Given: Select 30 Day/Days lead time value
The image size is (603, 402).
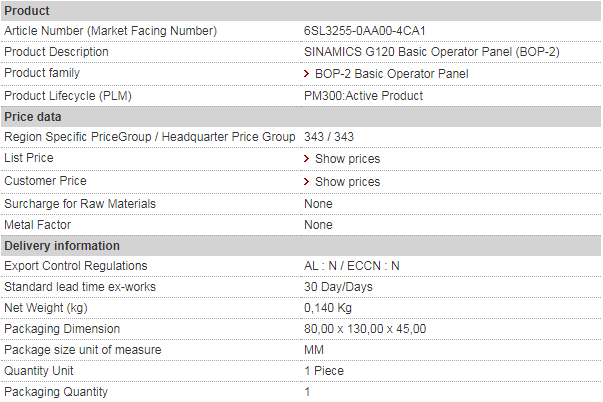Looking at the screenshot, I should (338, 287).
